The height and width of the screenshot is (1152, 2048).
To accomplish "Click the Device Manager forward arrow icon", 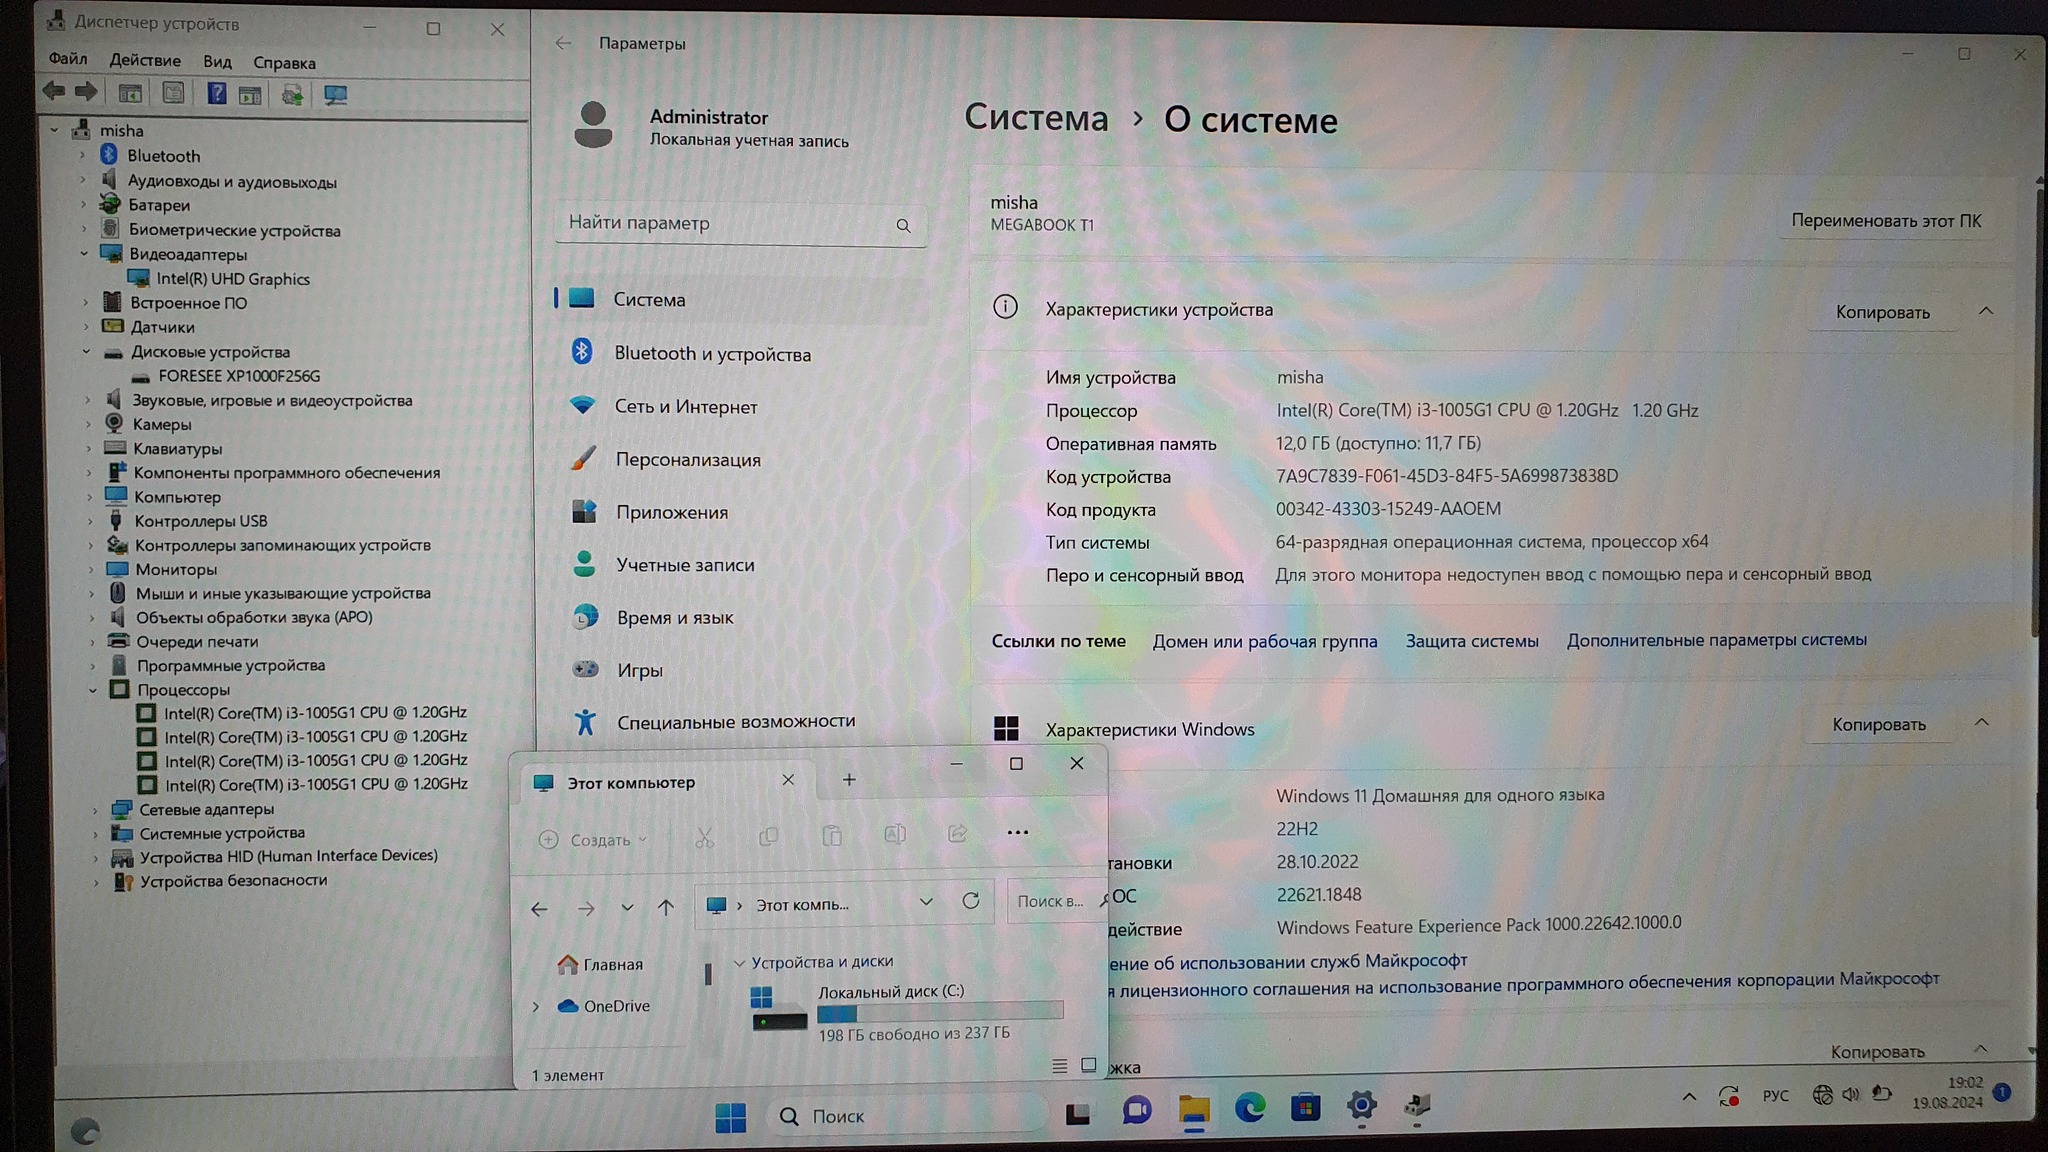I will [87, 93].
